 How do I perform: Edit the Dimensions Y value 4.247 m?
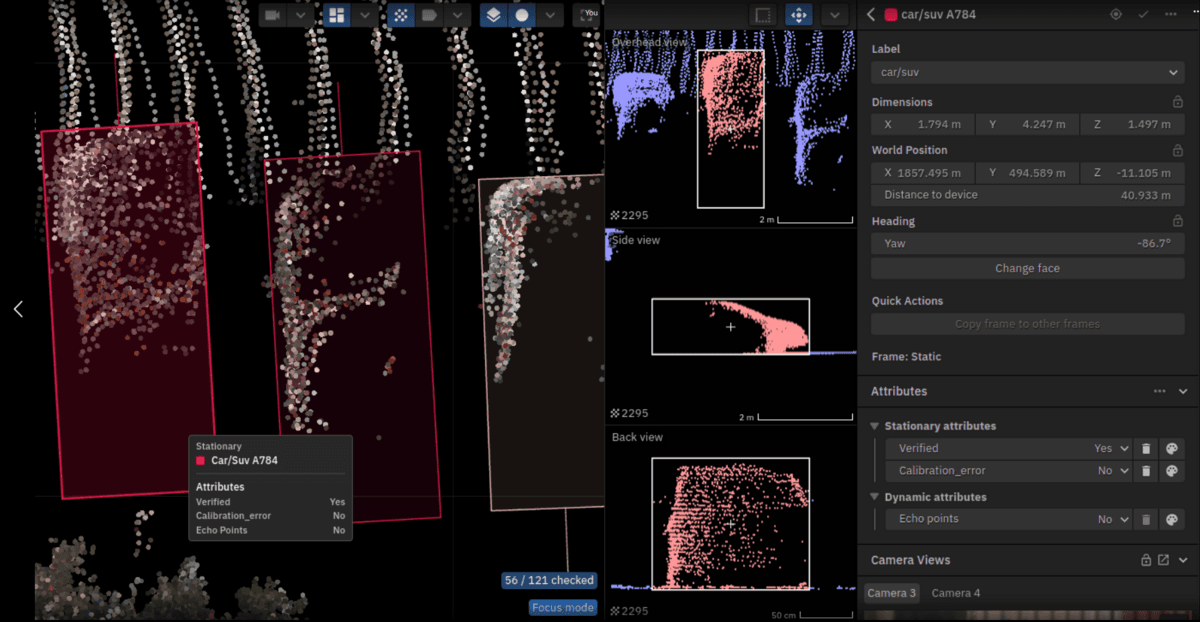tap(1027, 124)
